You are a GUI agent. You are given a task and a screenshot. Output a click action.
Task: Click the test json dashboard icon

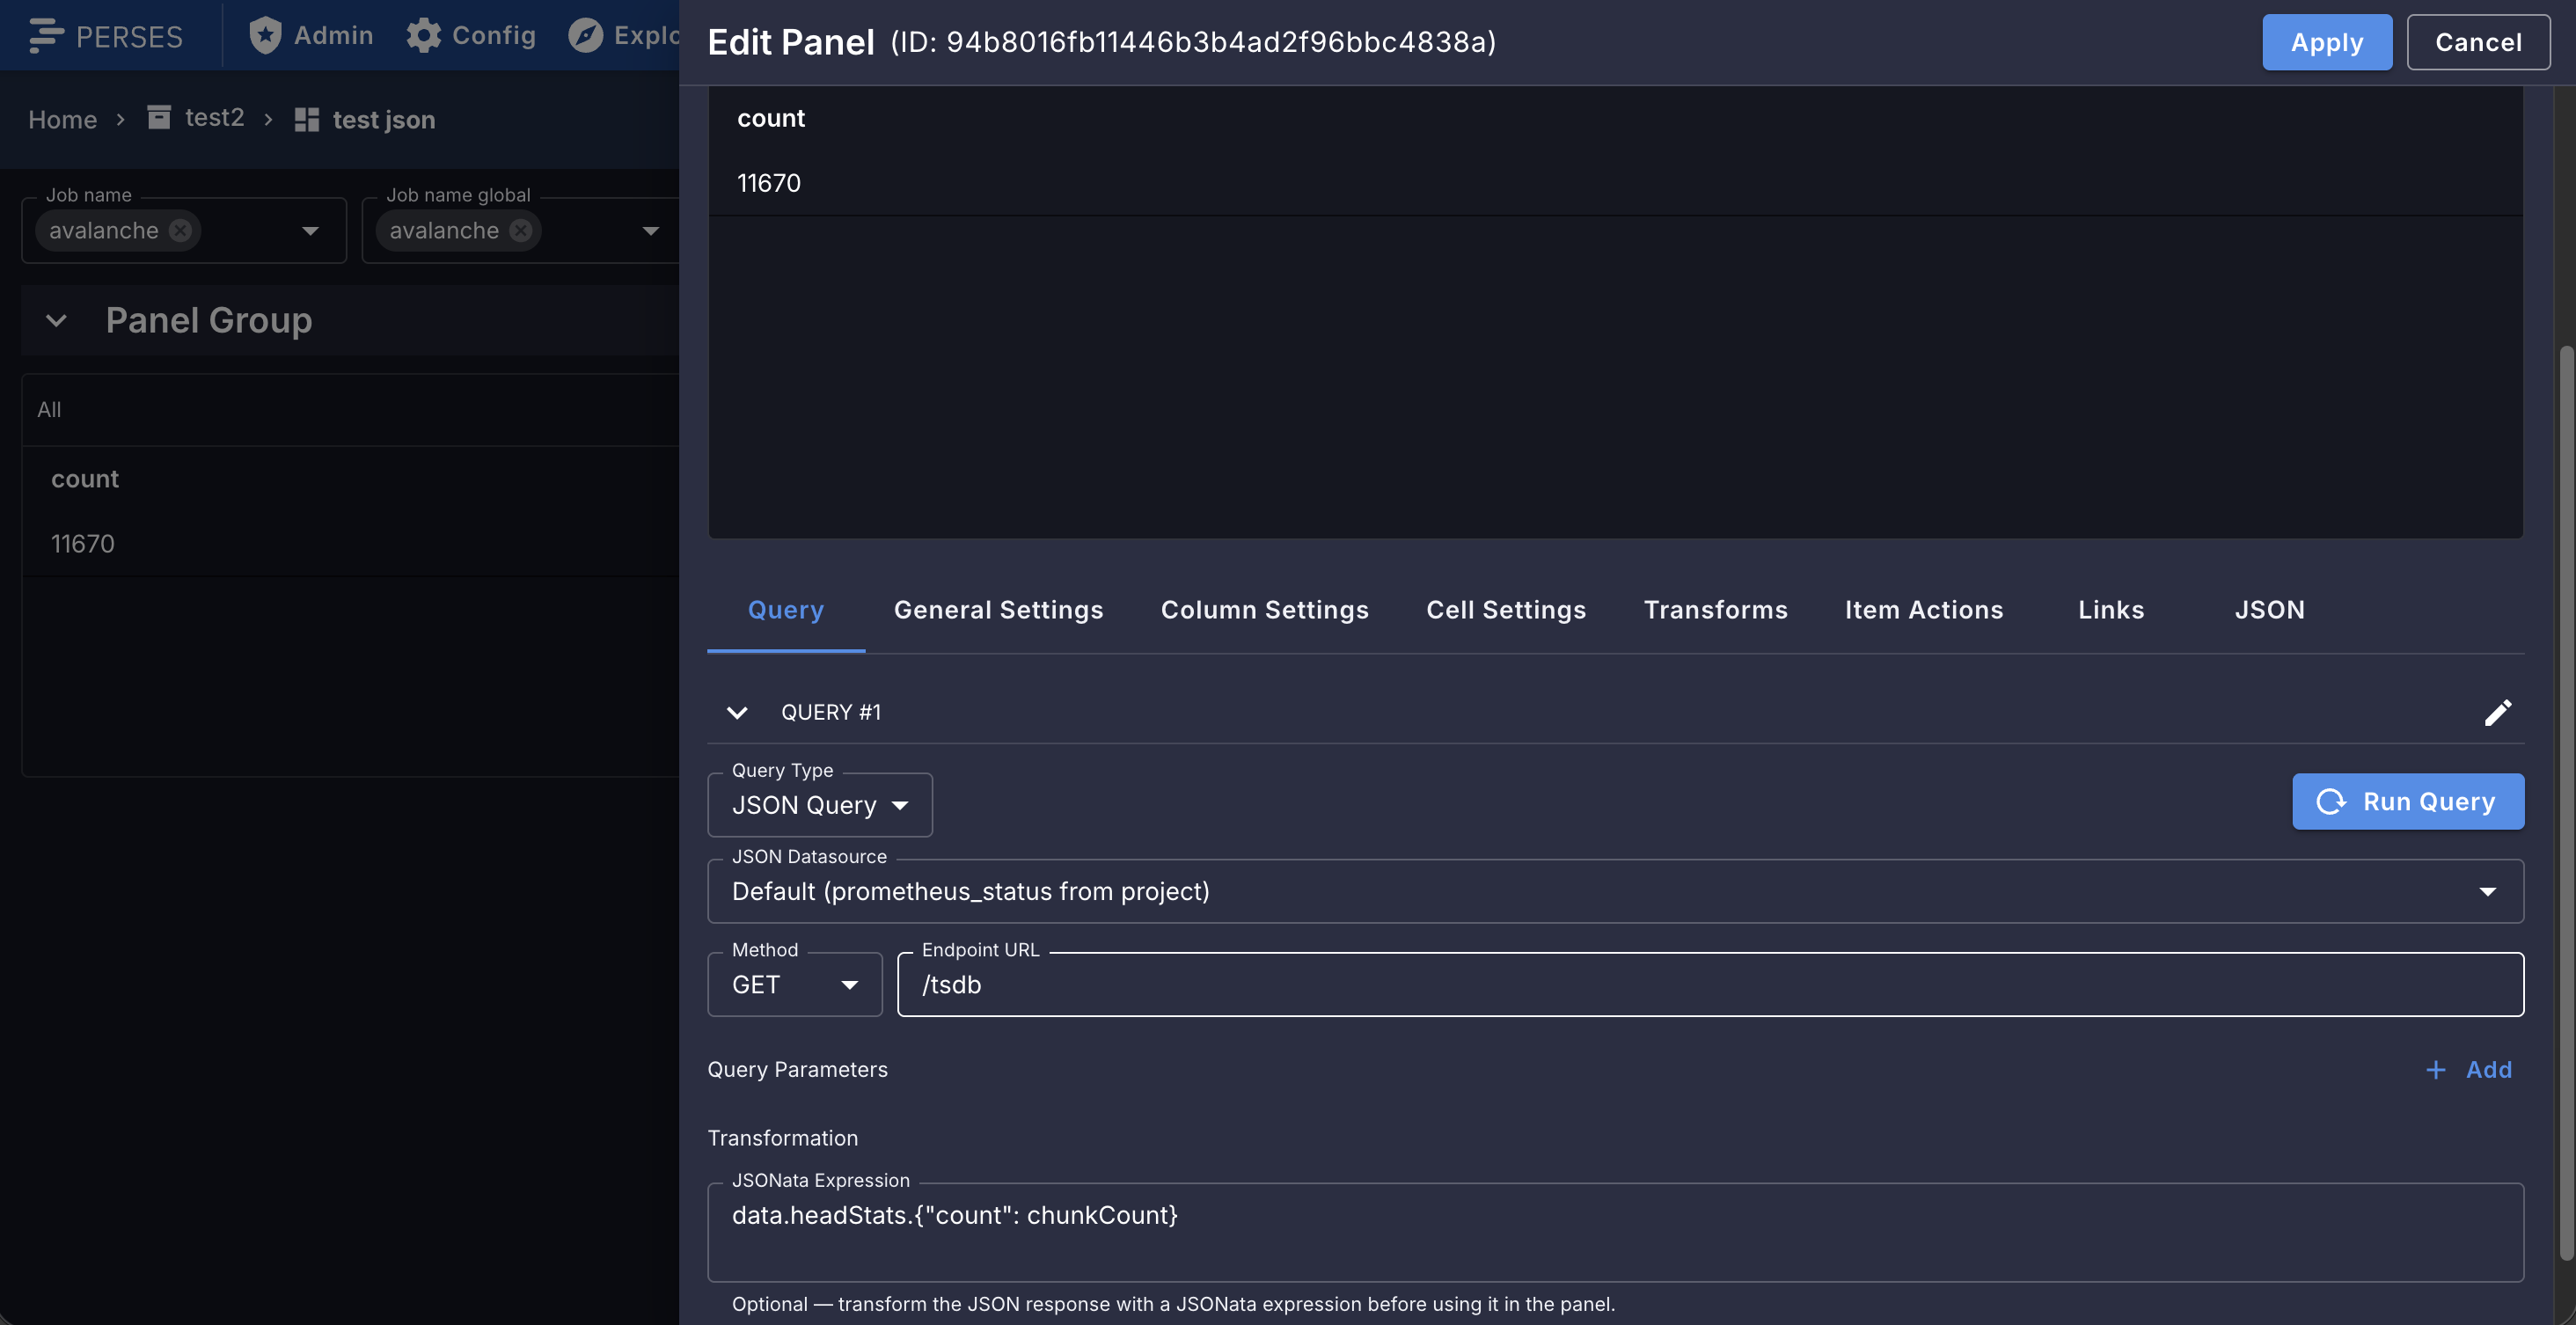[307, 120]
